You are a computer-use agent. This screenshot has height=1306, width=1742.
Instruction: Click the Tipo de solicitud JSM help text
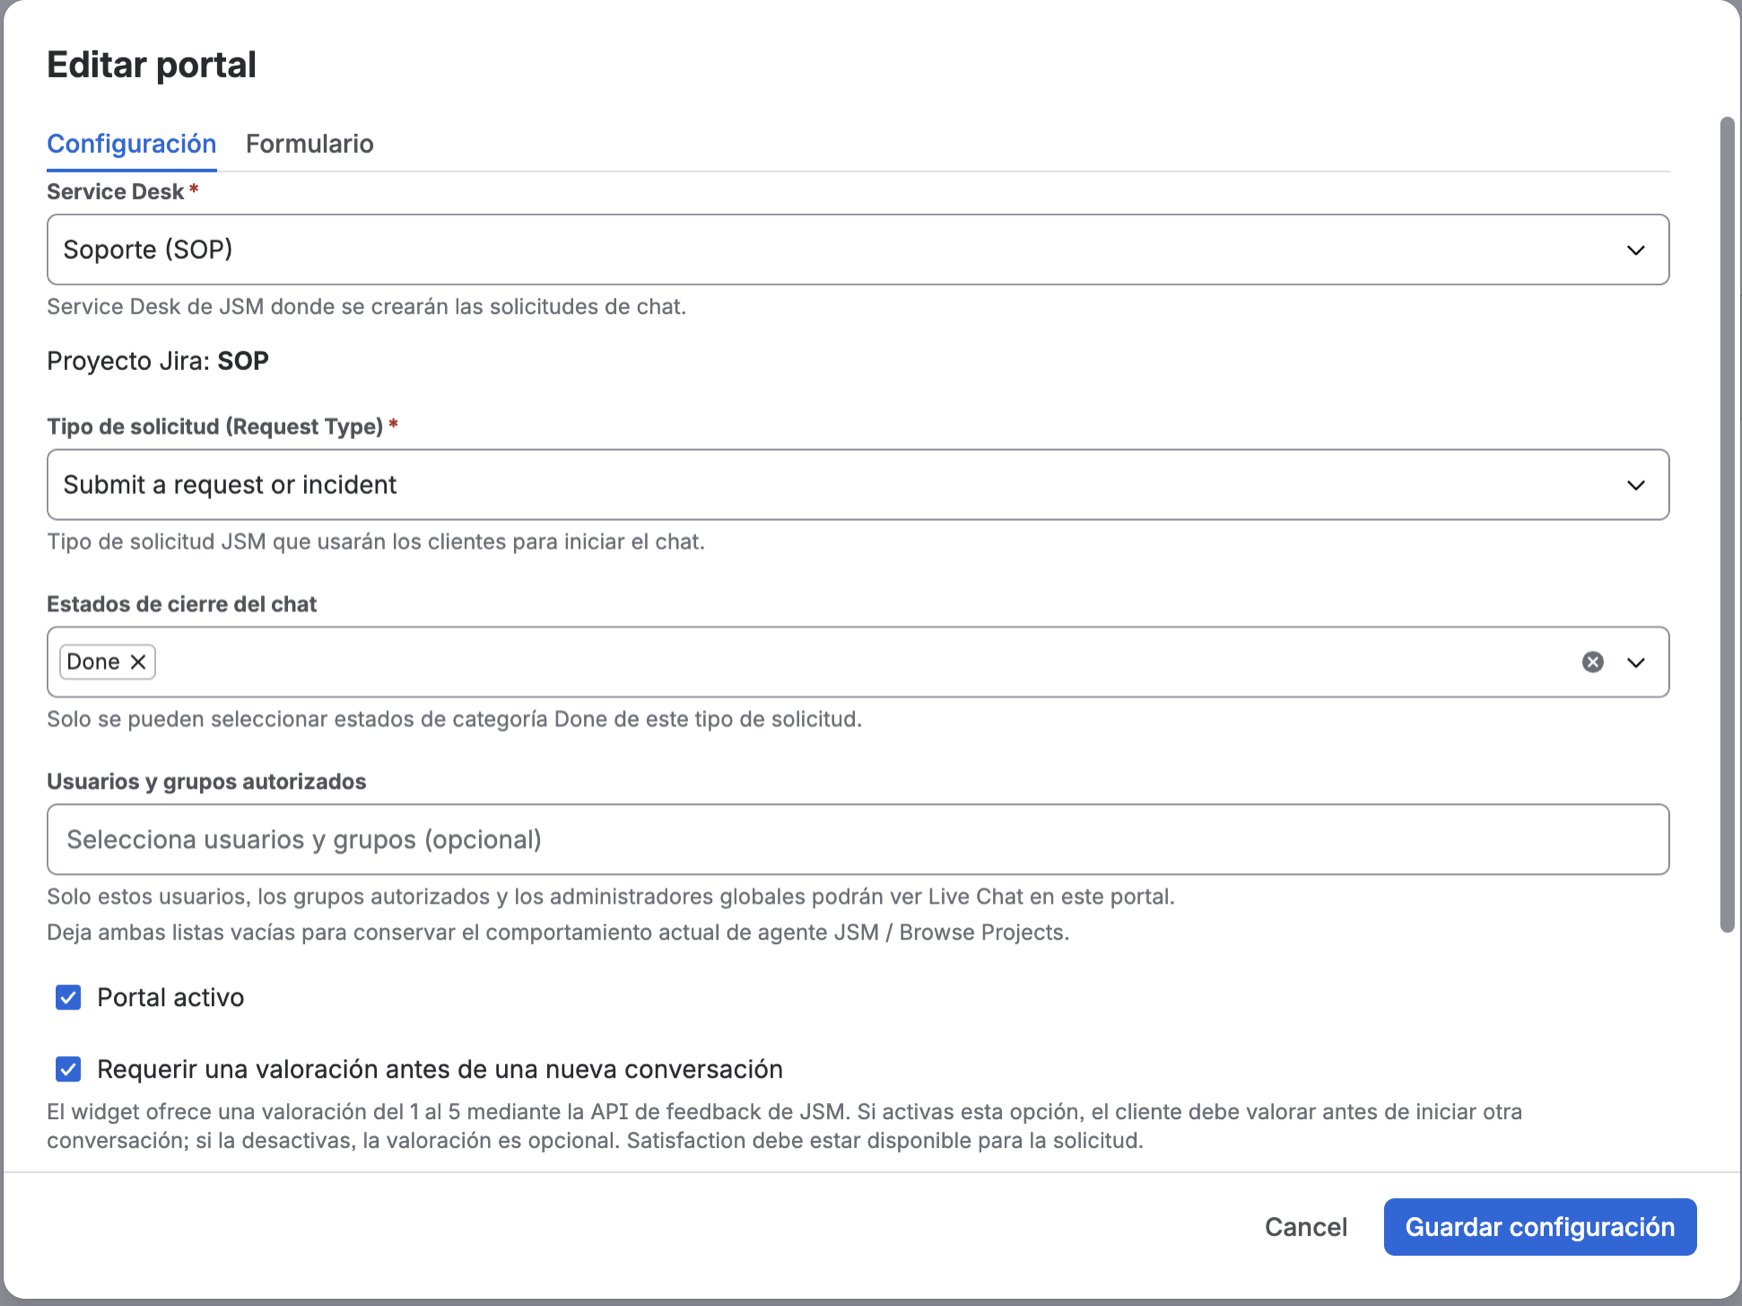tap(376, 542)
